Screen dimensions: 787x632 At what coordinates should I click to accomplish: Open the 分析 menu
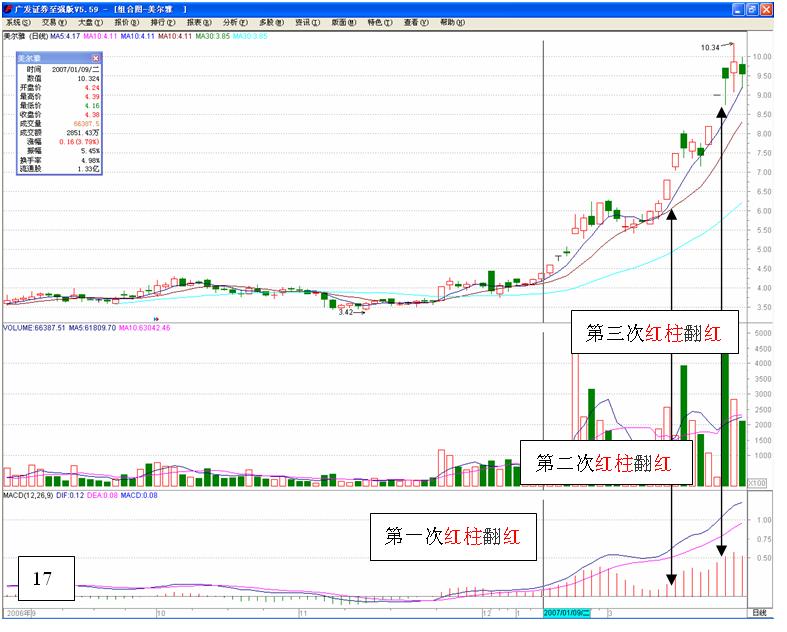[x=234, y=21]
